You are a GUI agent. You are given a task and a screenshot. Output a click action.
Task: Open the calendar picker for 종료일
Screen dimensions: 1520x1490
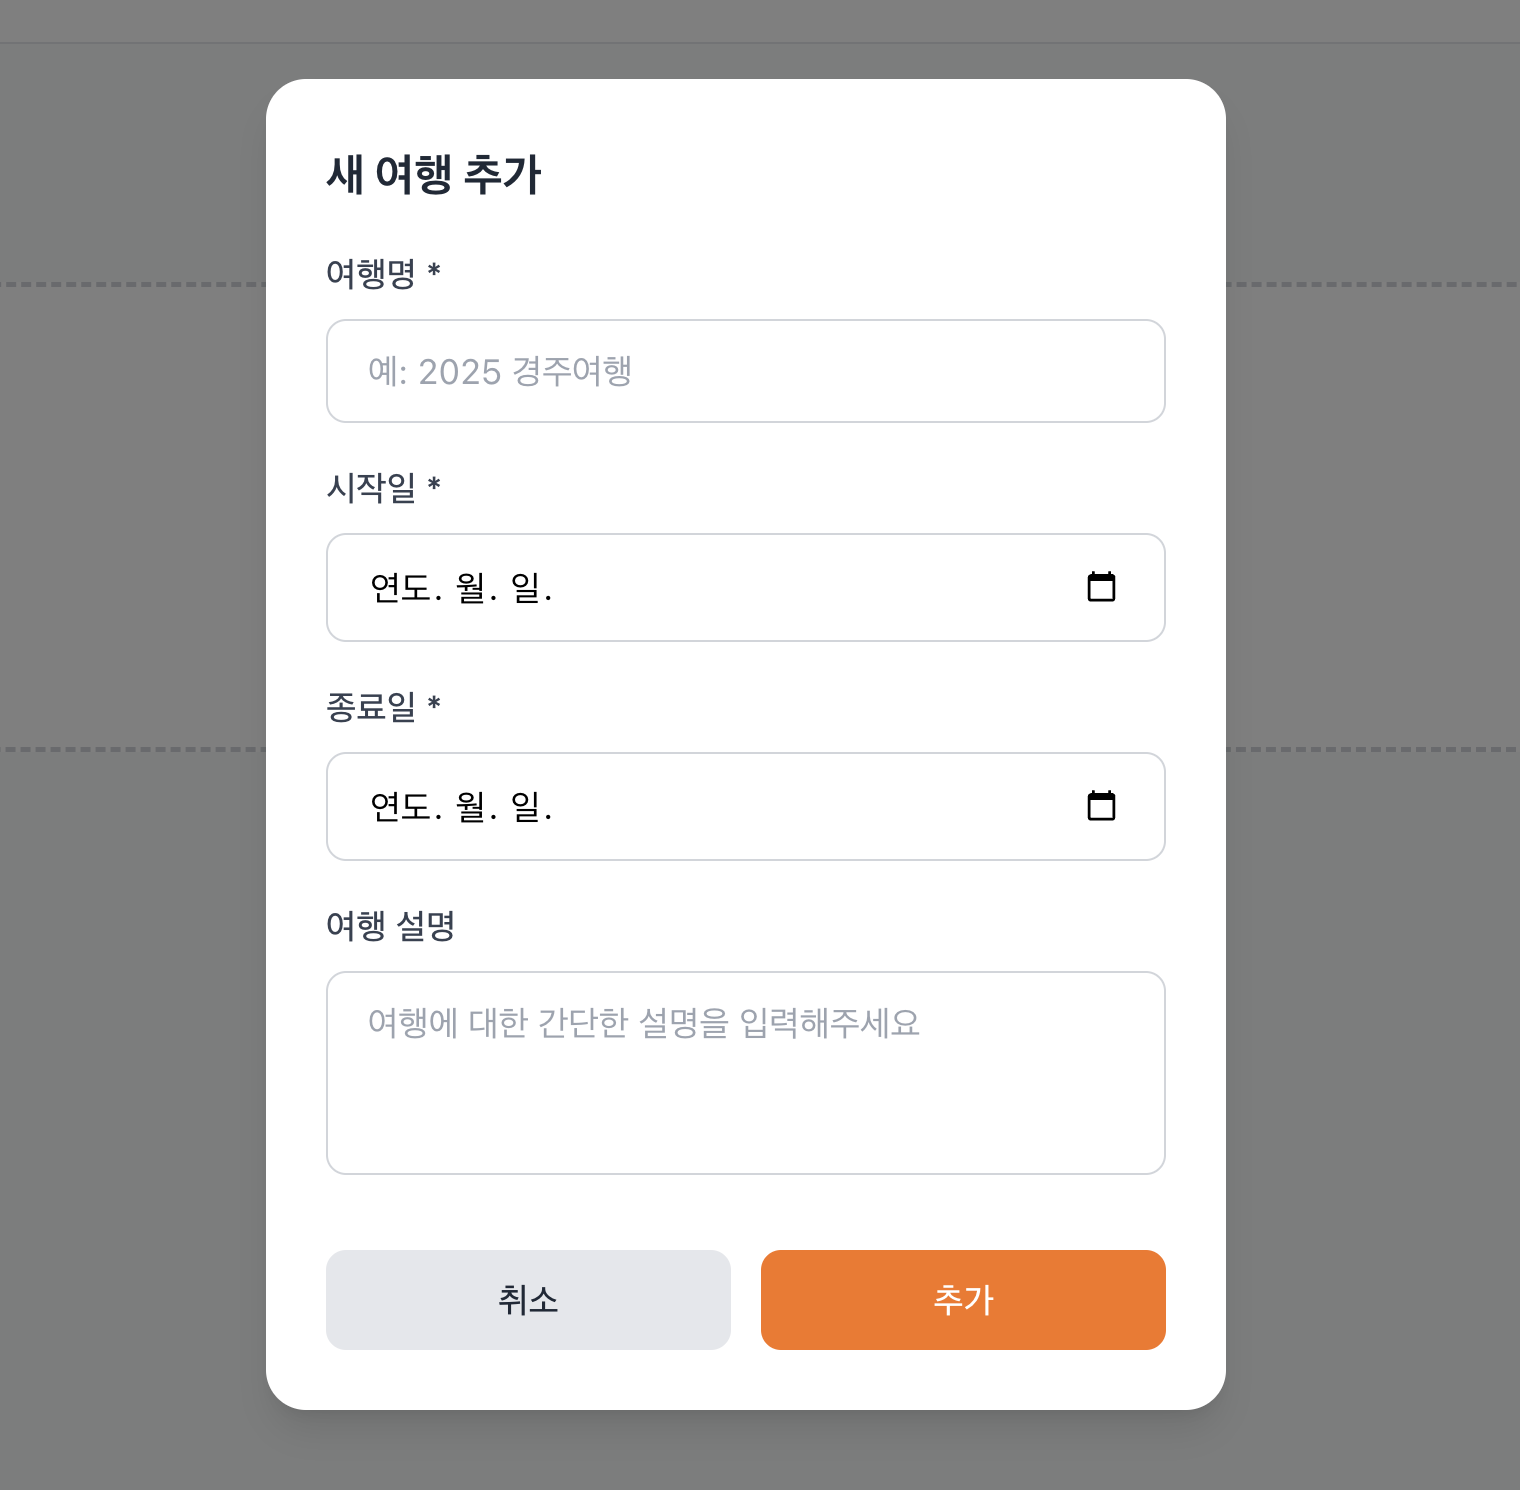[x=1101, y=806]
